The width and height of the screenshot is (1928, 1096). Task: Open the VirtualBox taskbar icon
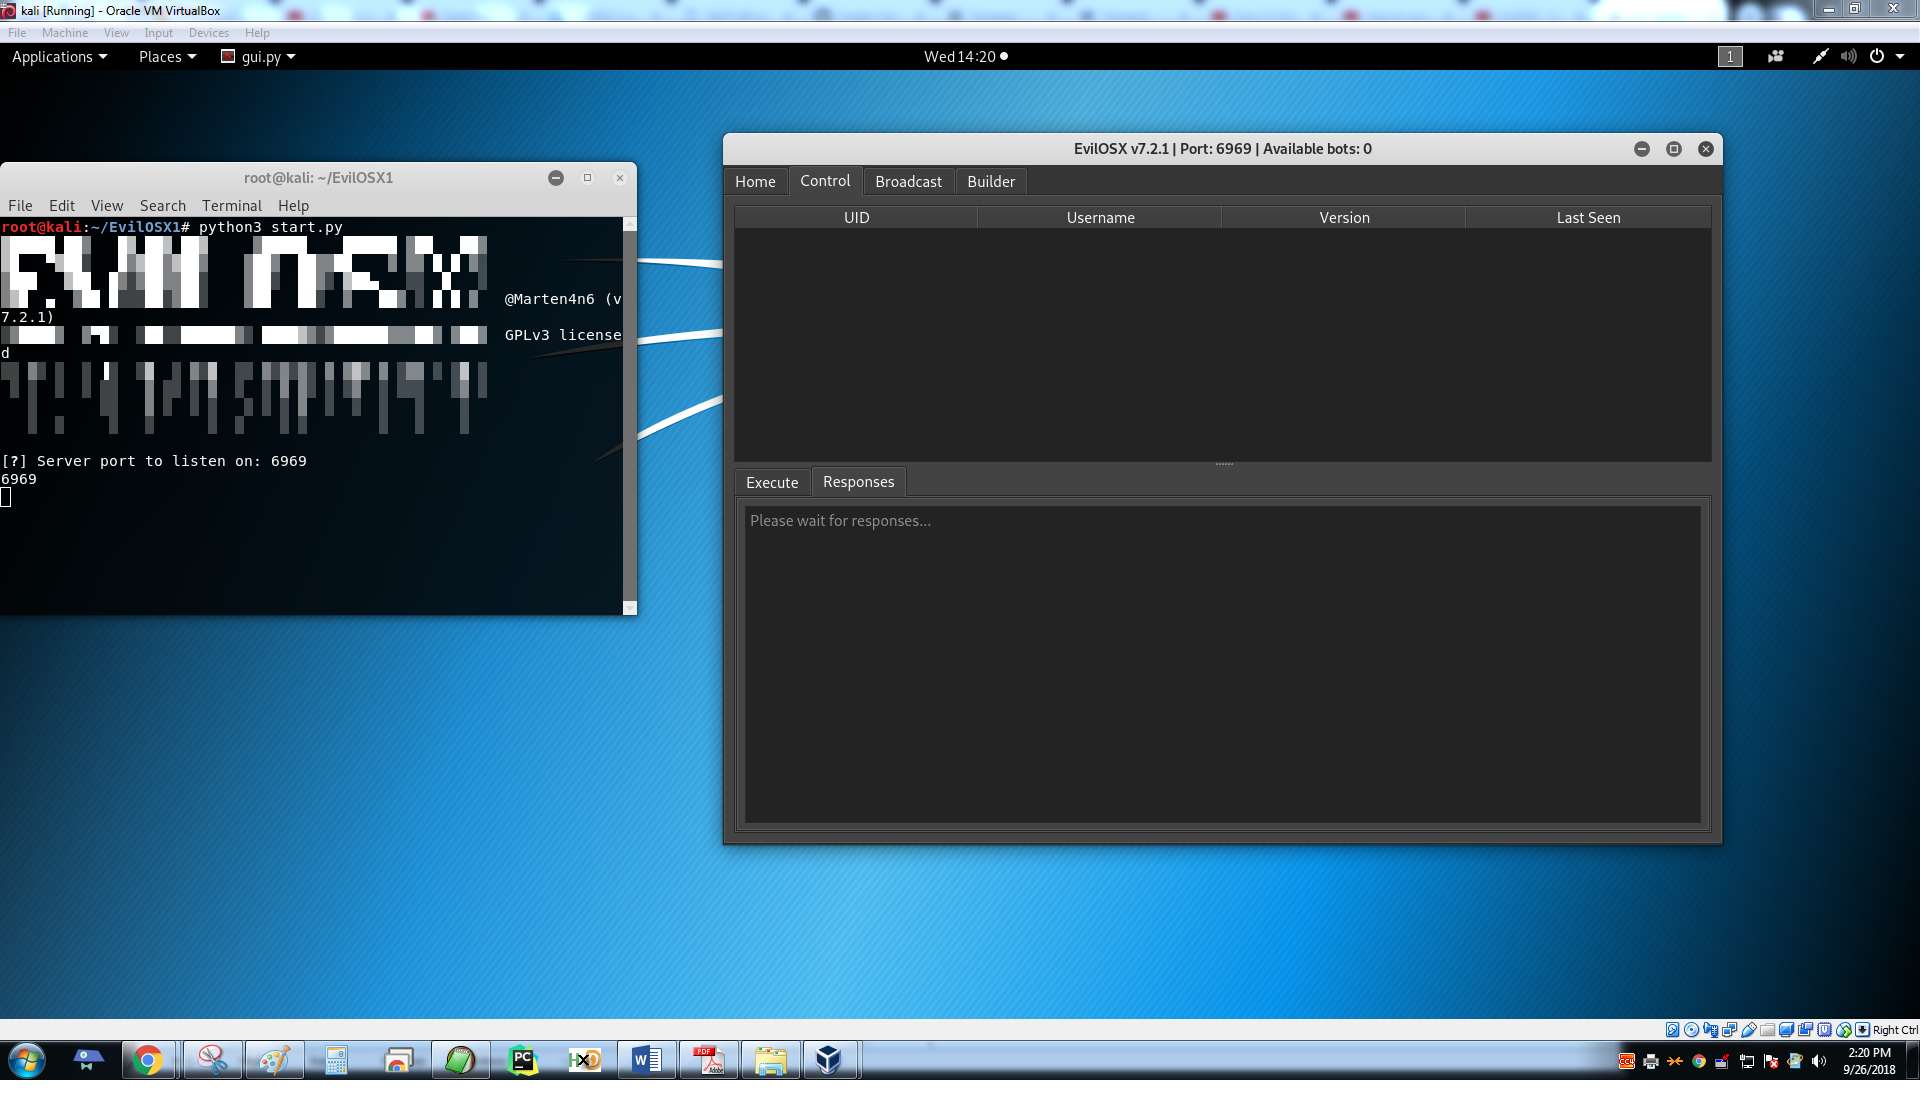tap(828, 1060)
